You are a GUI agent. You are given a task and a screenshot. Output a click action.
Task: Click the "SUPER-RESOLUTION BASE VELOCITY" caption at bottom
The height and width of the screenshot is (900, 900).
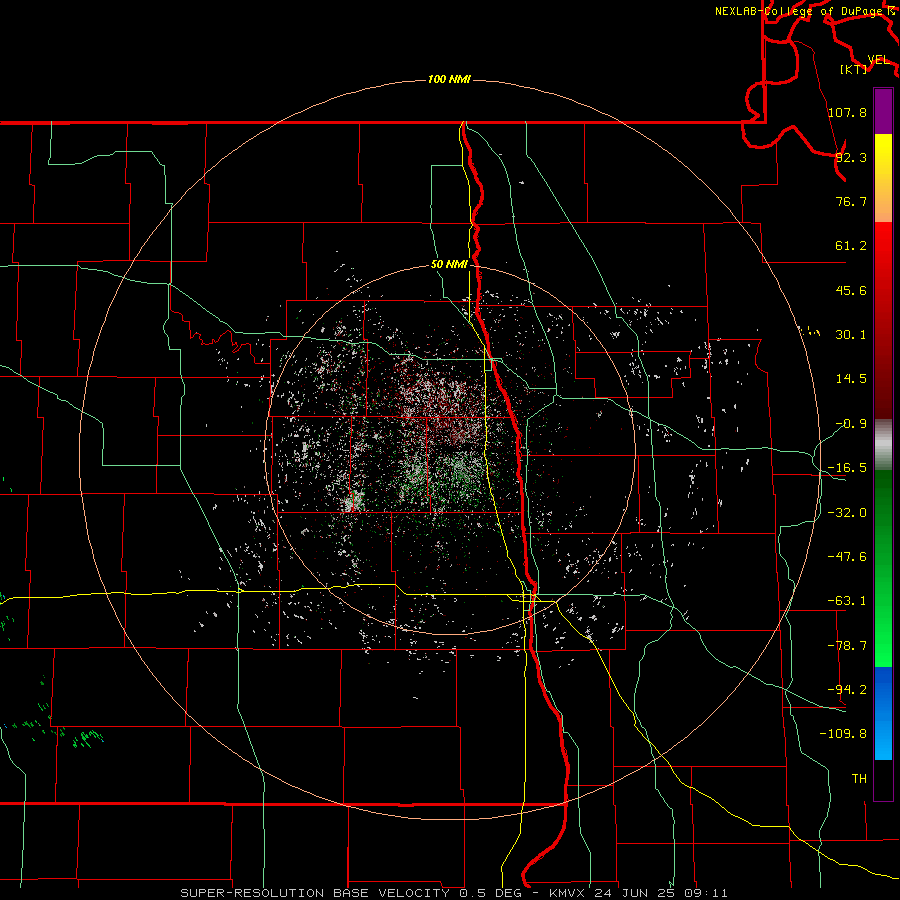tap(315, 893)
